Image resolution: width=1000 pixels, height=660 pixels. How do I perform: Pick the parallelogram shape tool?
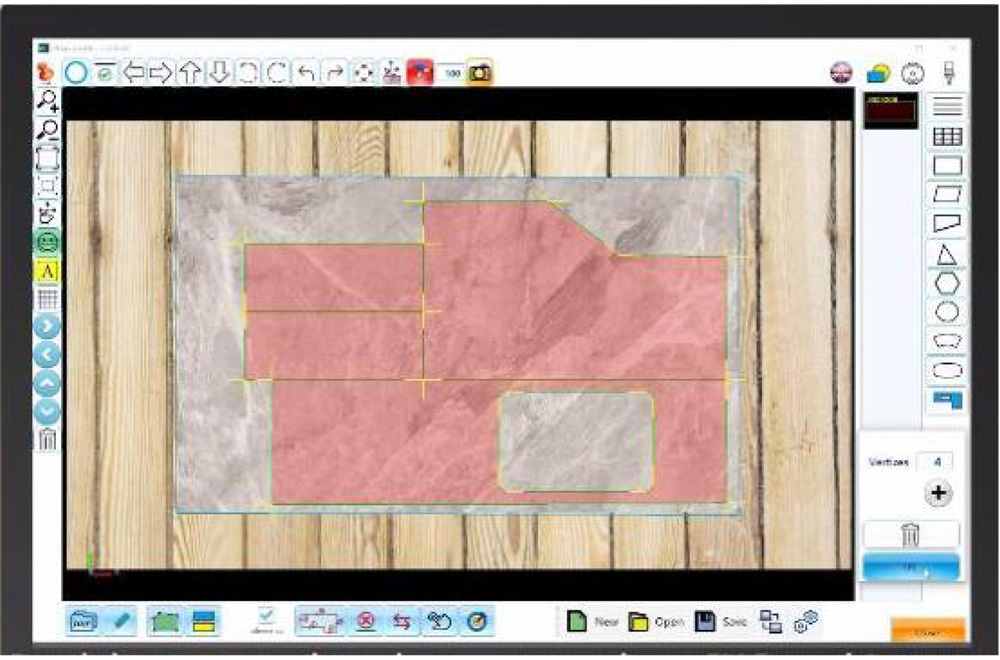click(946, 194)
